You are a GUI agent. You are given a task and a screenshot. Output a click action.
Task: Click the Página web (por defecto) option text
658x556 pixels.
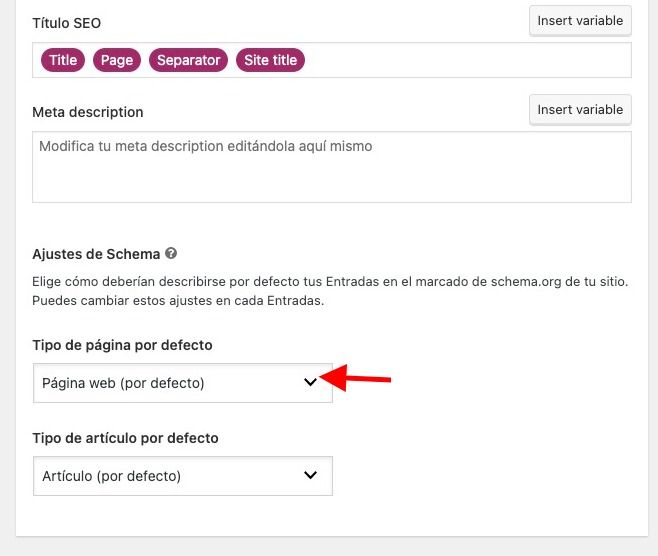[123, 383]
